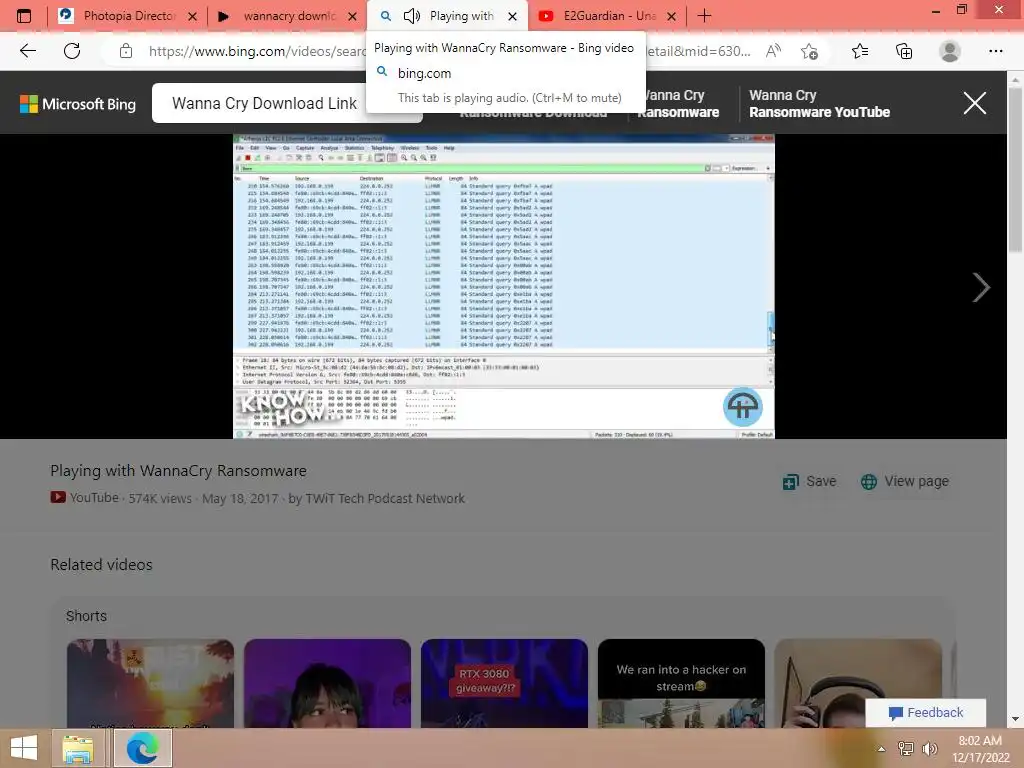Click TWiT Tech Podcast Network author text
Screen dimensions: 1024x768
click(385, 498)
